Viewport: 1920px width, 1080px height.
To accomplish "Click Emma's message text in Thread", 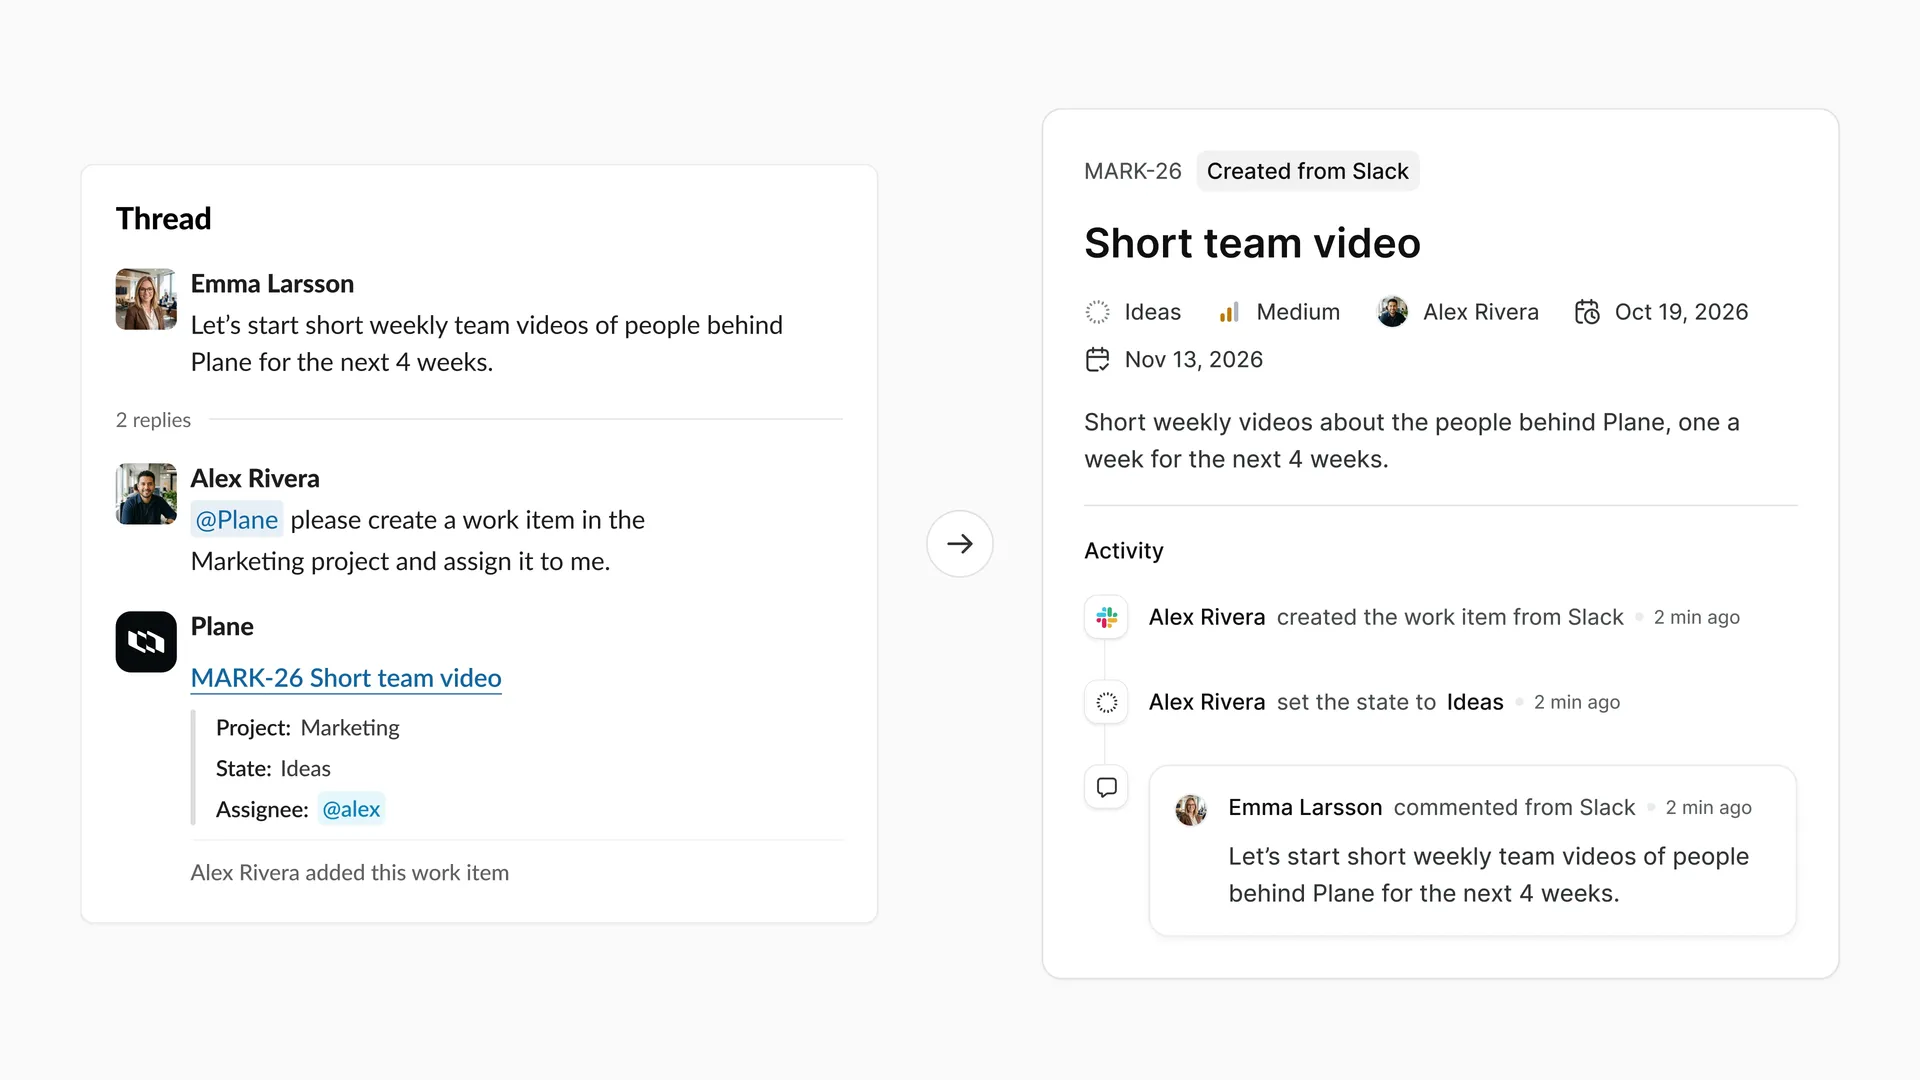I will tap(487, 344).
